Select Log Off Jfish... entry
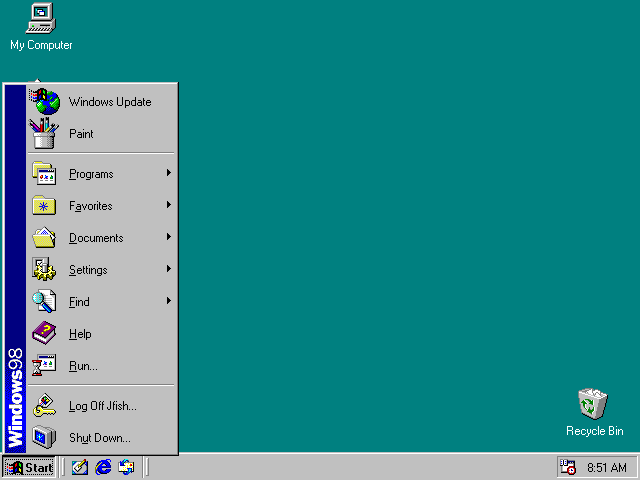This screenshot has width=640, height=480. coord(102,405)
